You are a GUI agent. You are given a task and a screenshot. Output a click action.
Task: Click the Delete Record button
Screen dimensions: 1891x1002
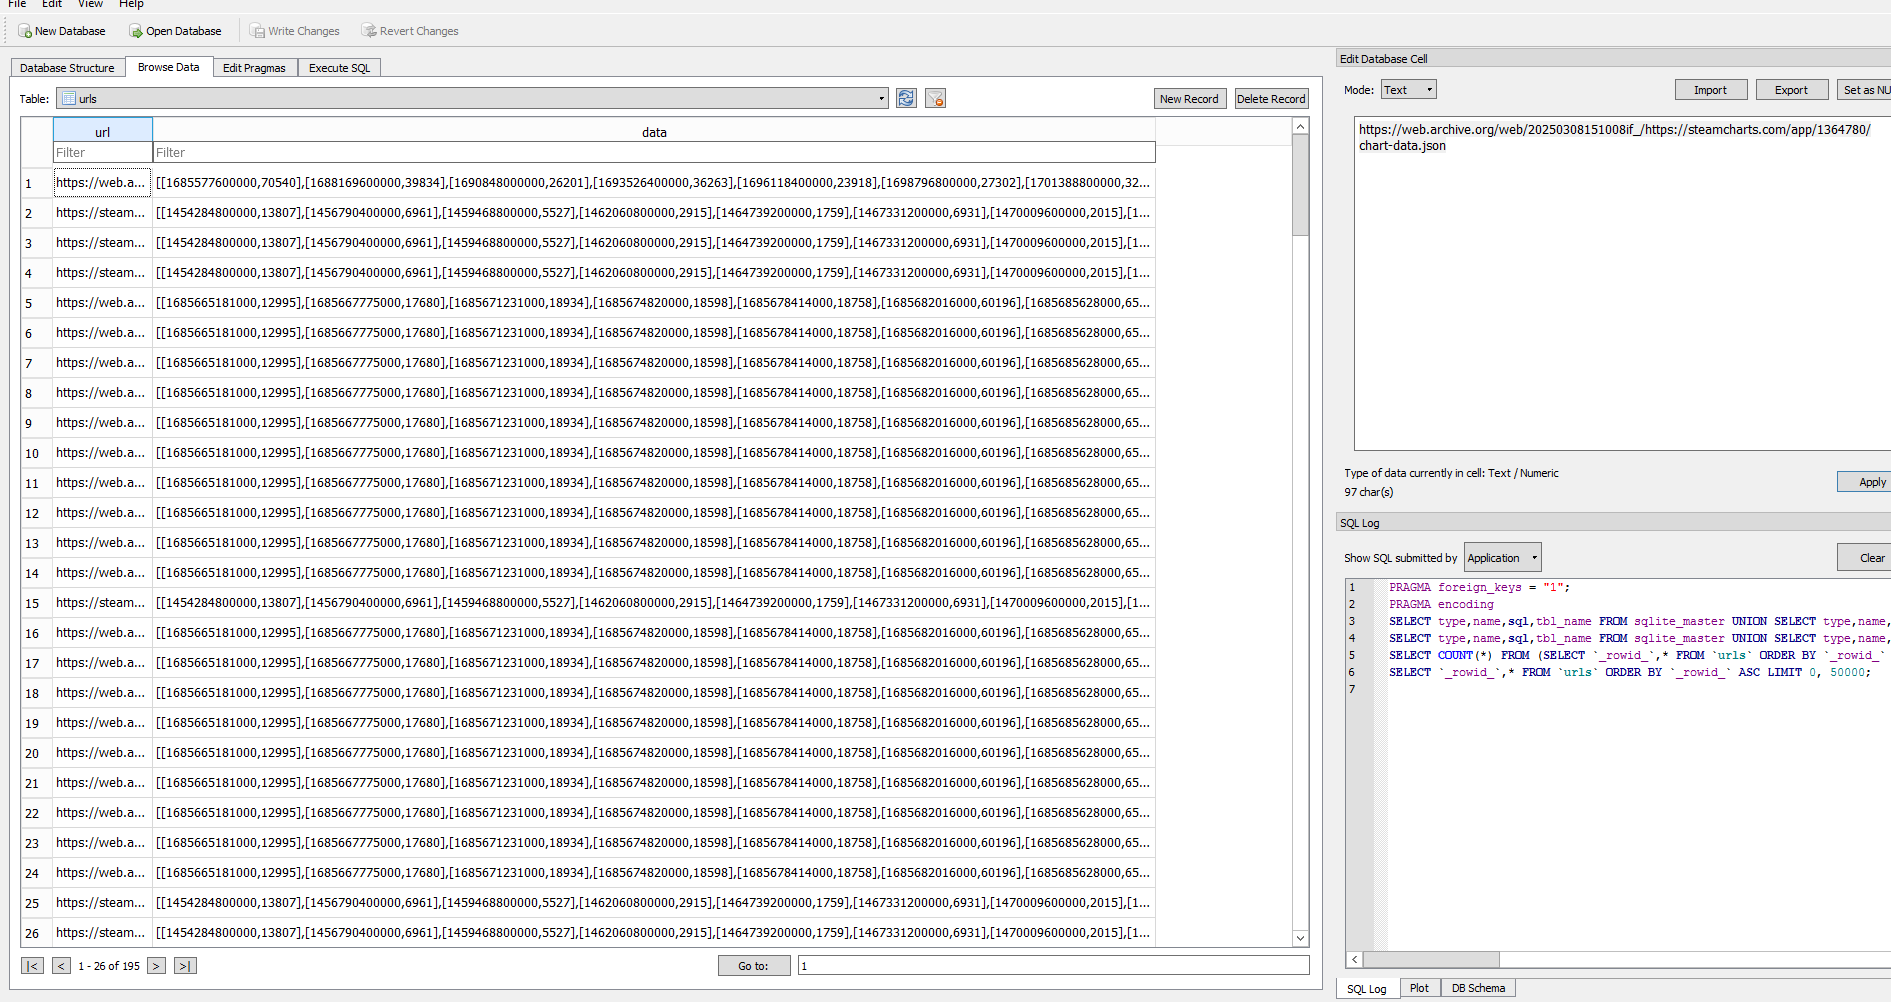[x=1271, y=99]
